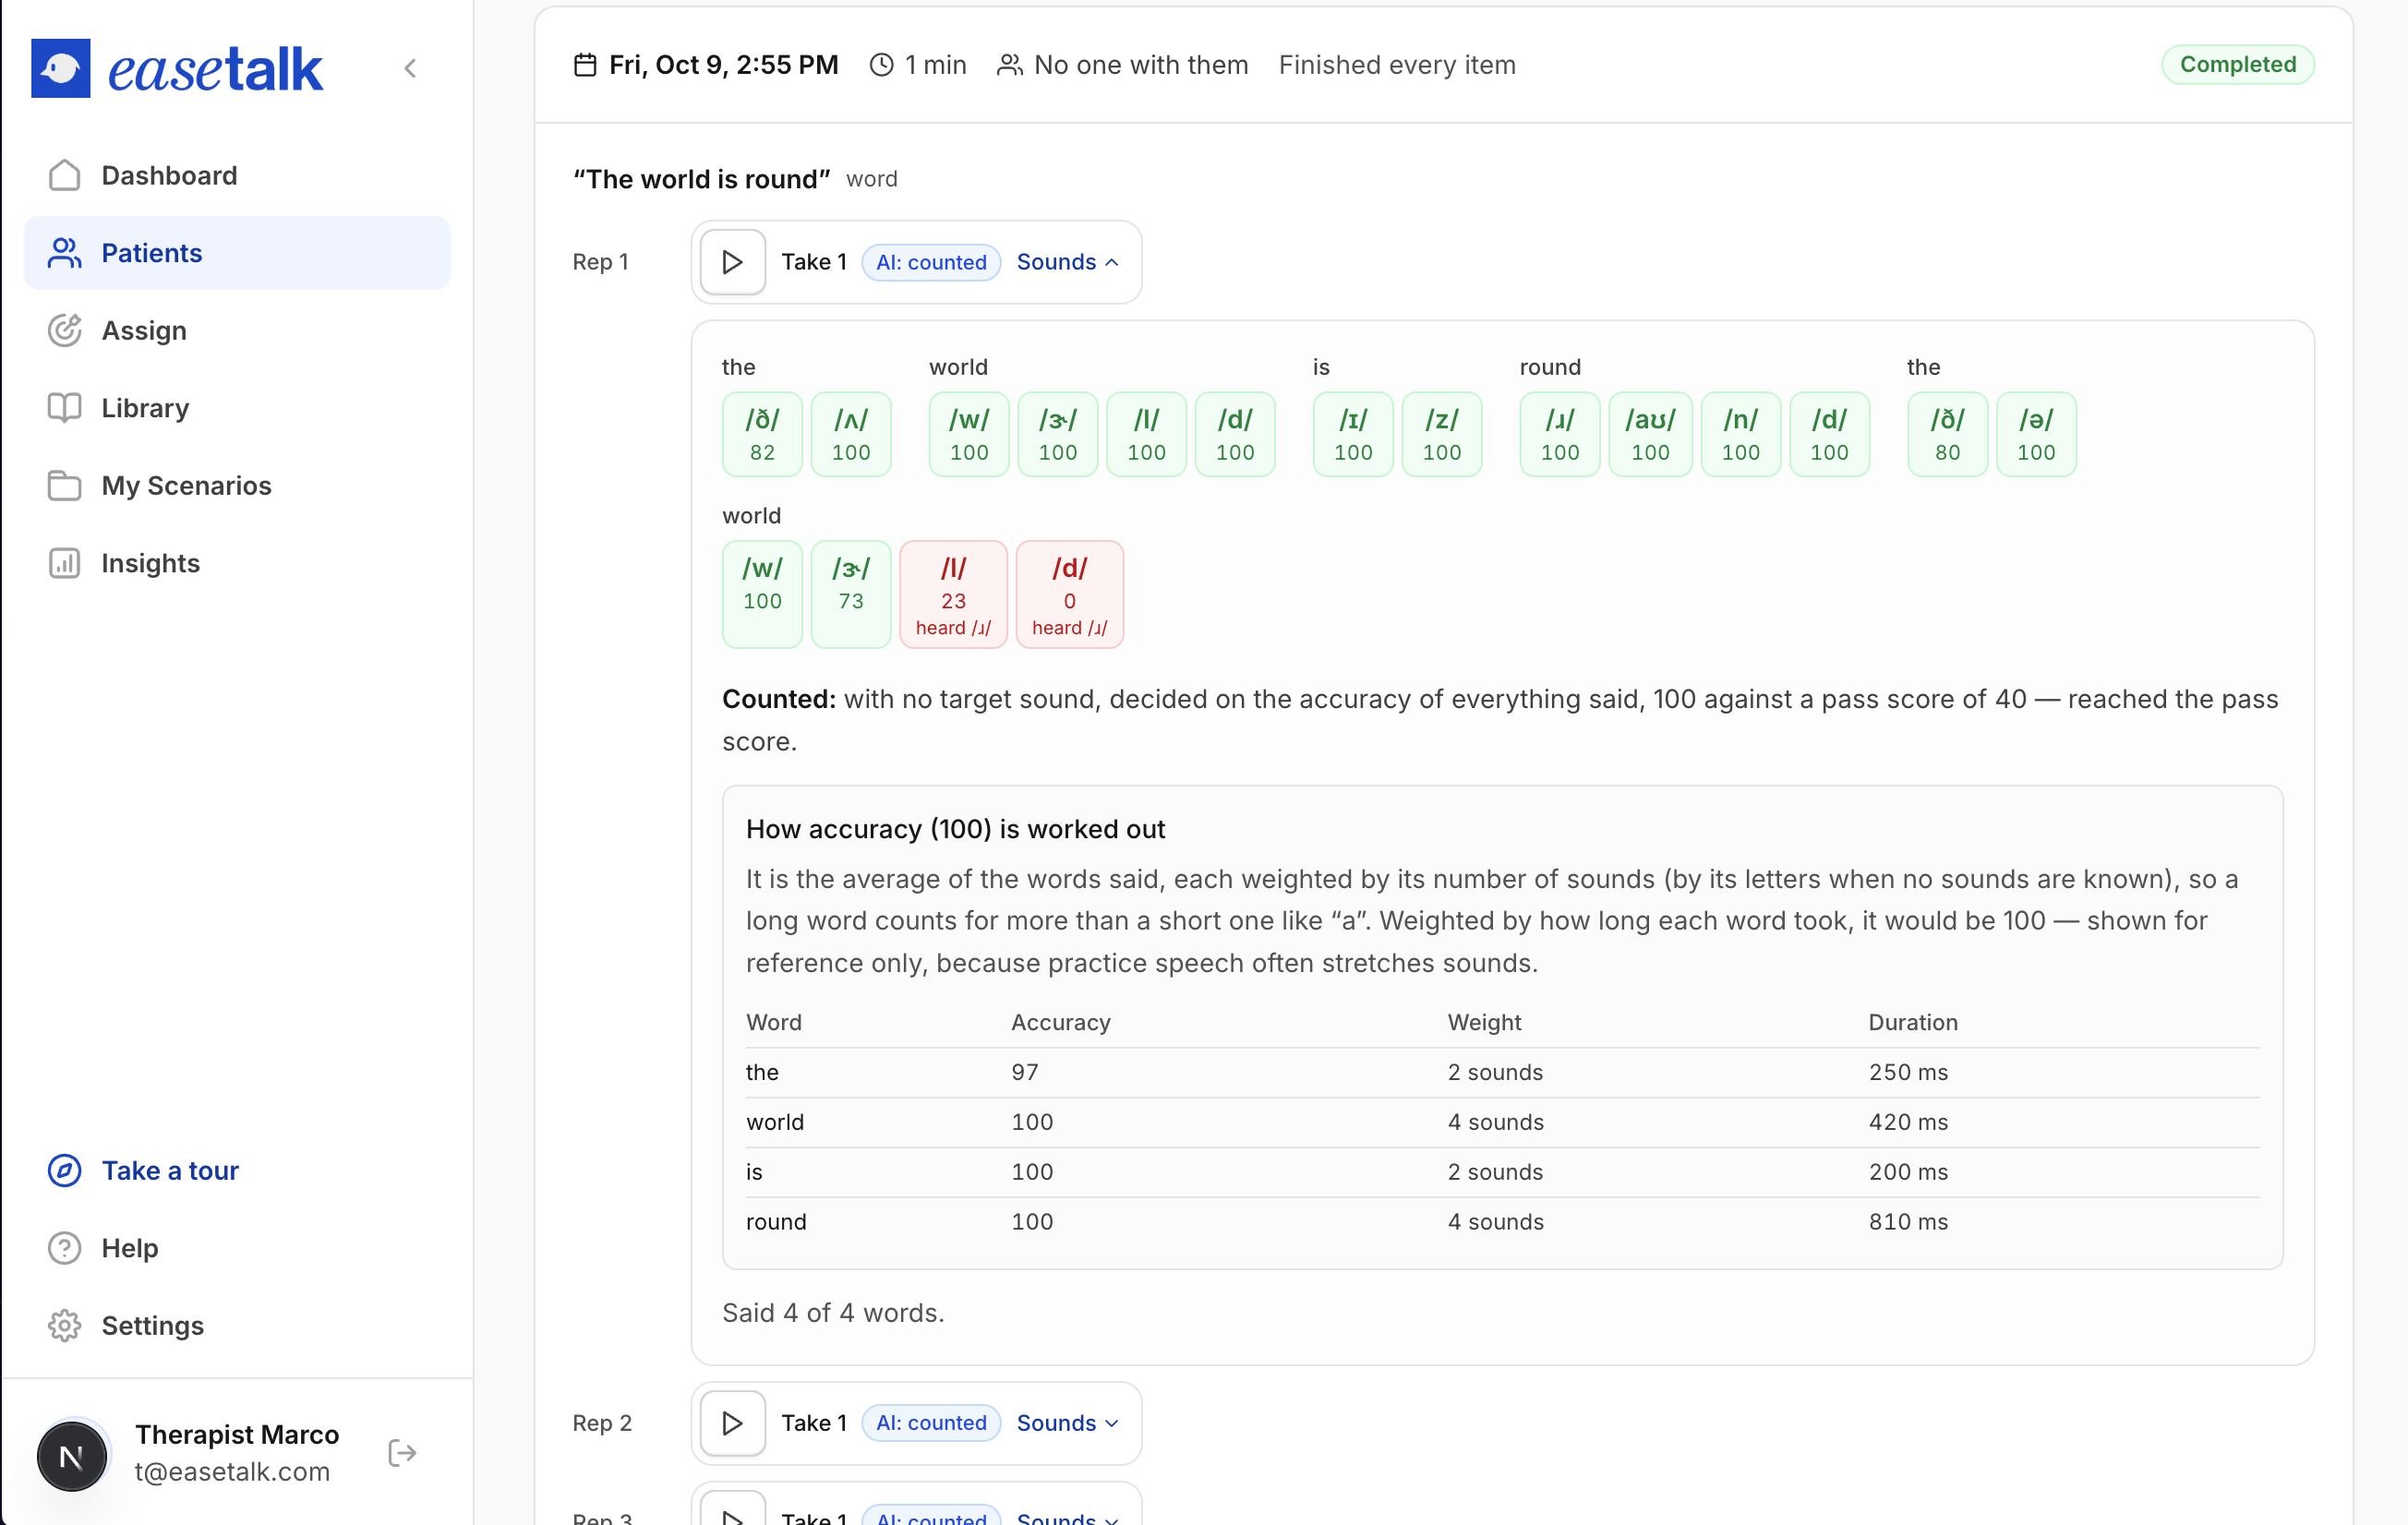Click the t@easetalk.com email text
This screenshot has height=1525, width=2408.
232,1472
